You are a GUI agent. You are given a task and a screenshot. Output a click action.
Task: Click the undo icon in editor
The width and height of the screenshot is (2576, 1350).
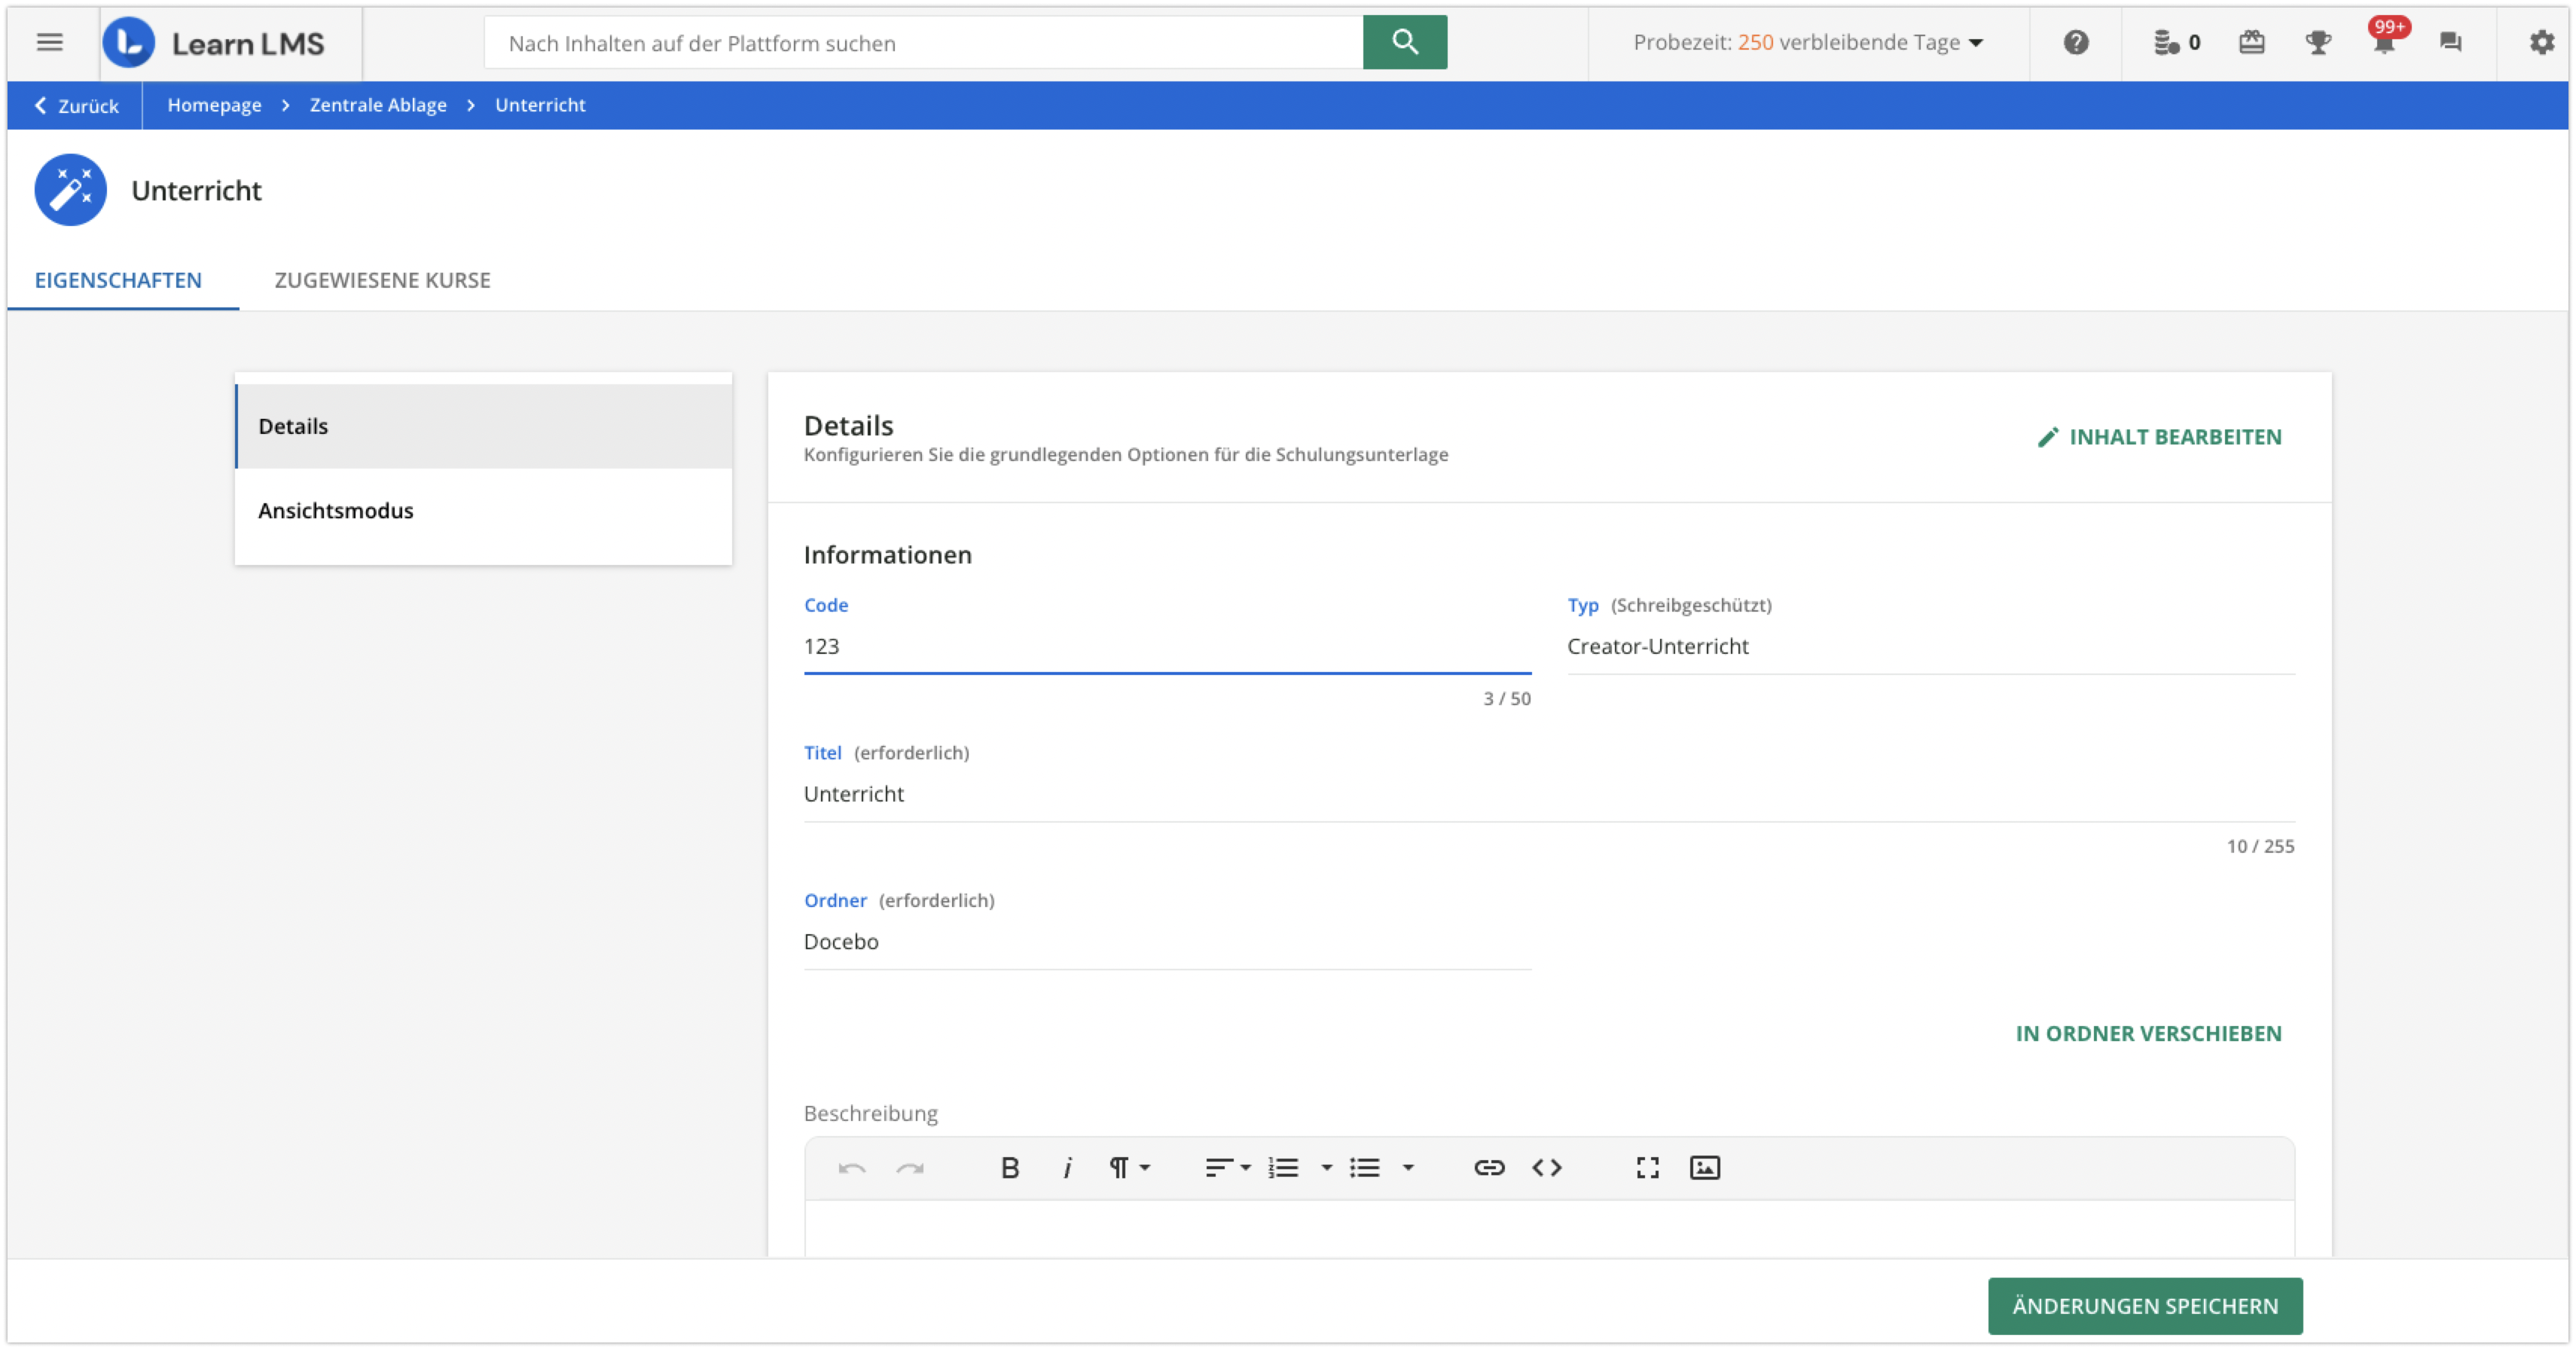[x=851, y=1167]
